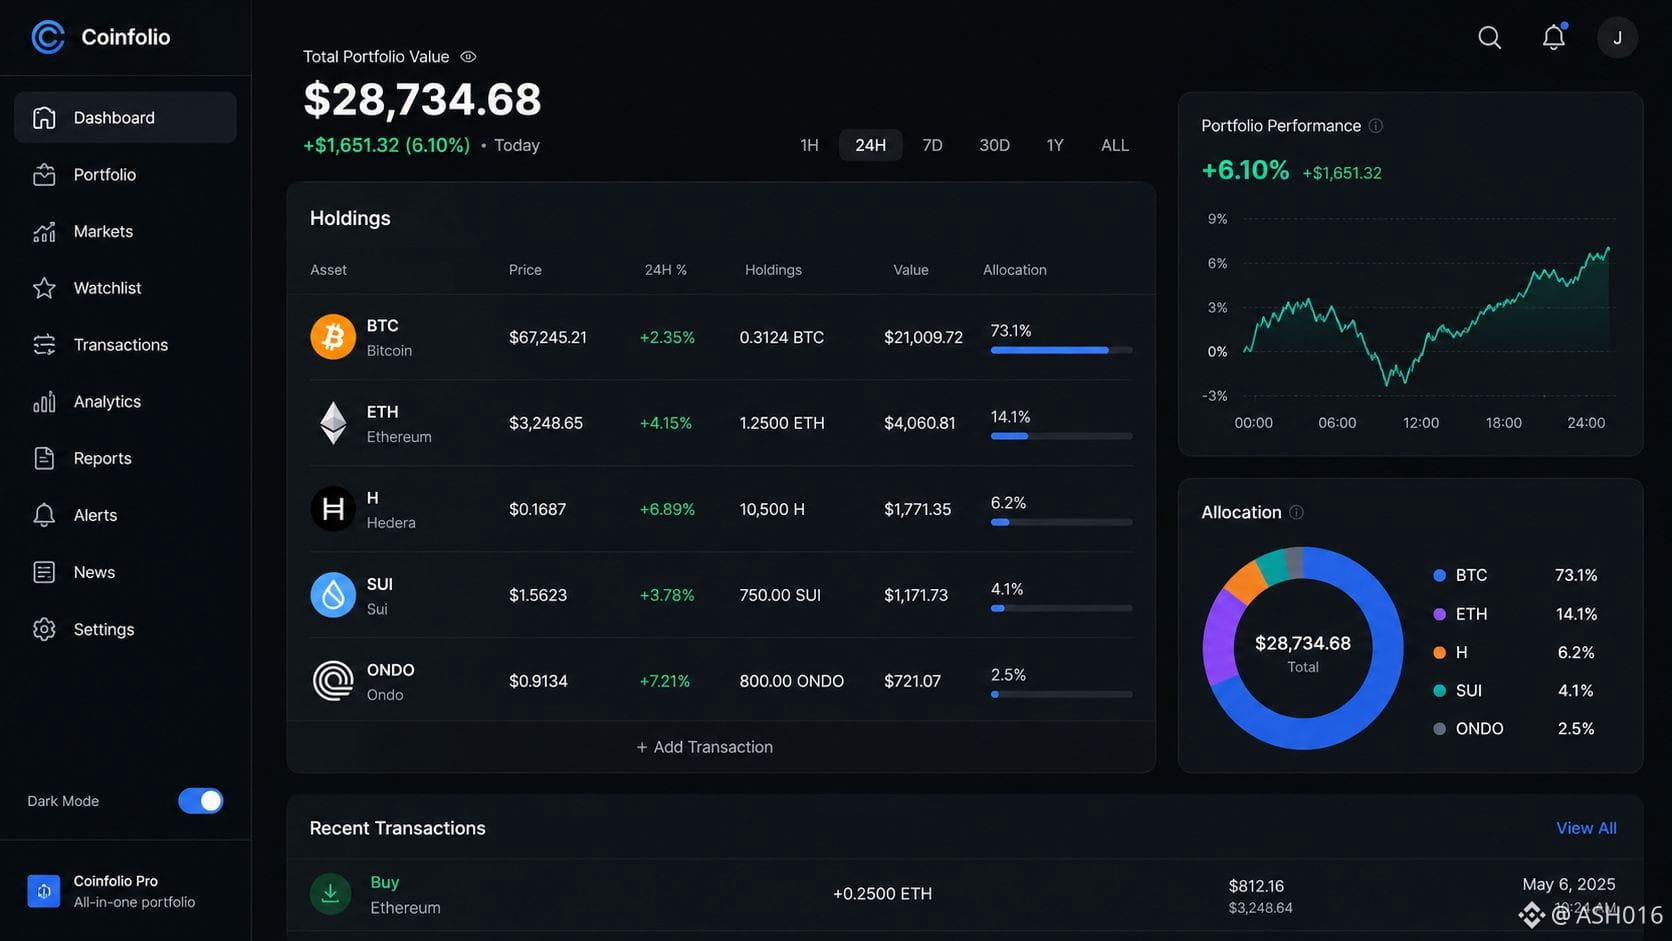Click the ETH purple legend dot
This screenshot has width=1672, height=941.
pyautogui.click(x=1439, y=614)
